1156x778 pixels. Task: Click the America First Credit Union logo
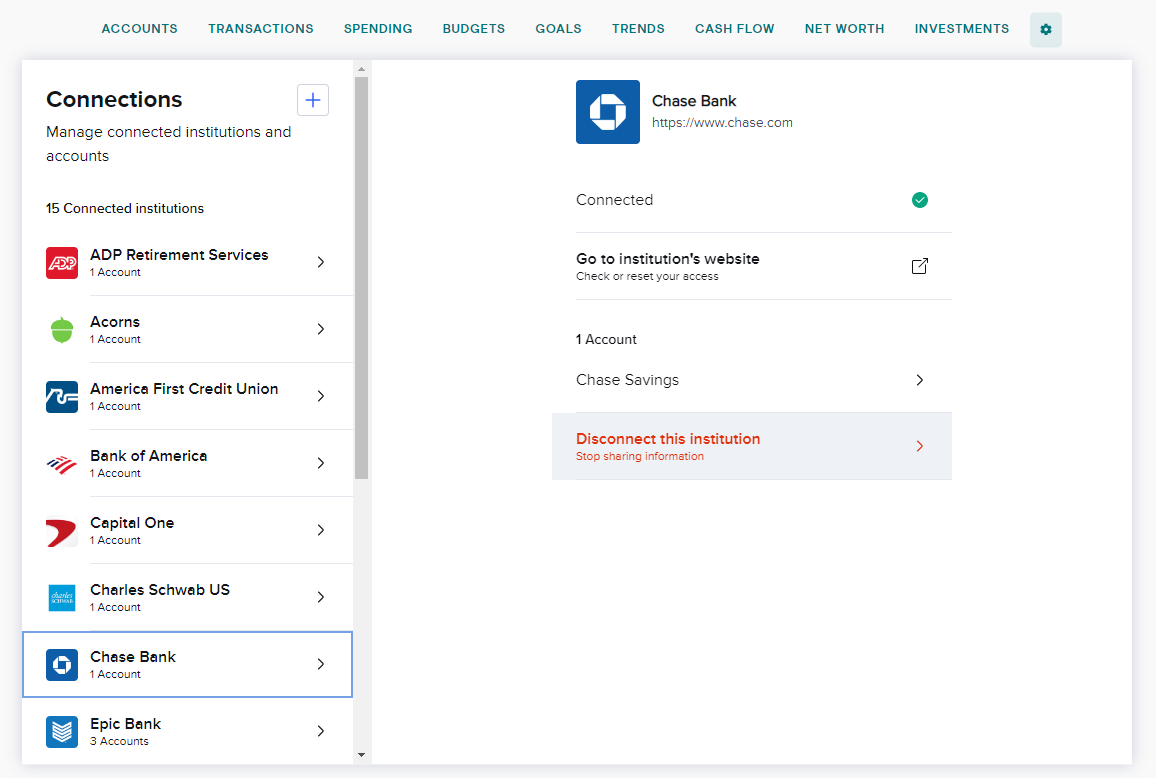pyautogui.click(x=62, y=397)
